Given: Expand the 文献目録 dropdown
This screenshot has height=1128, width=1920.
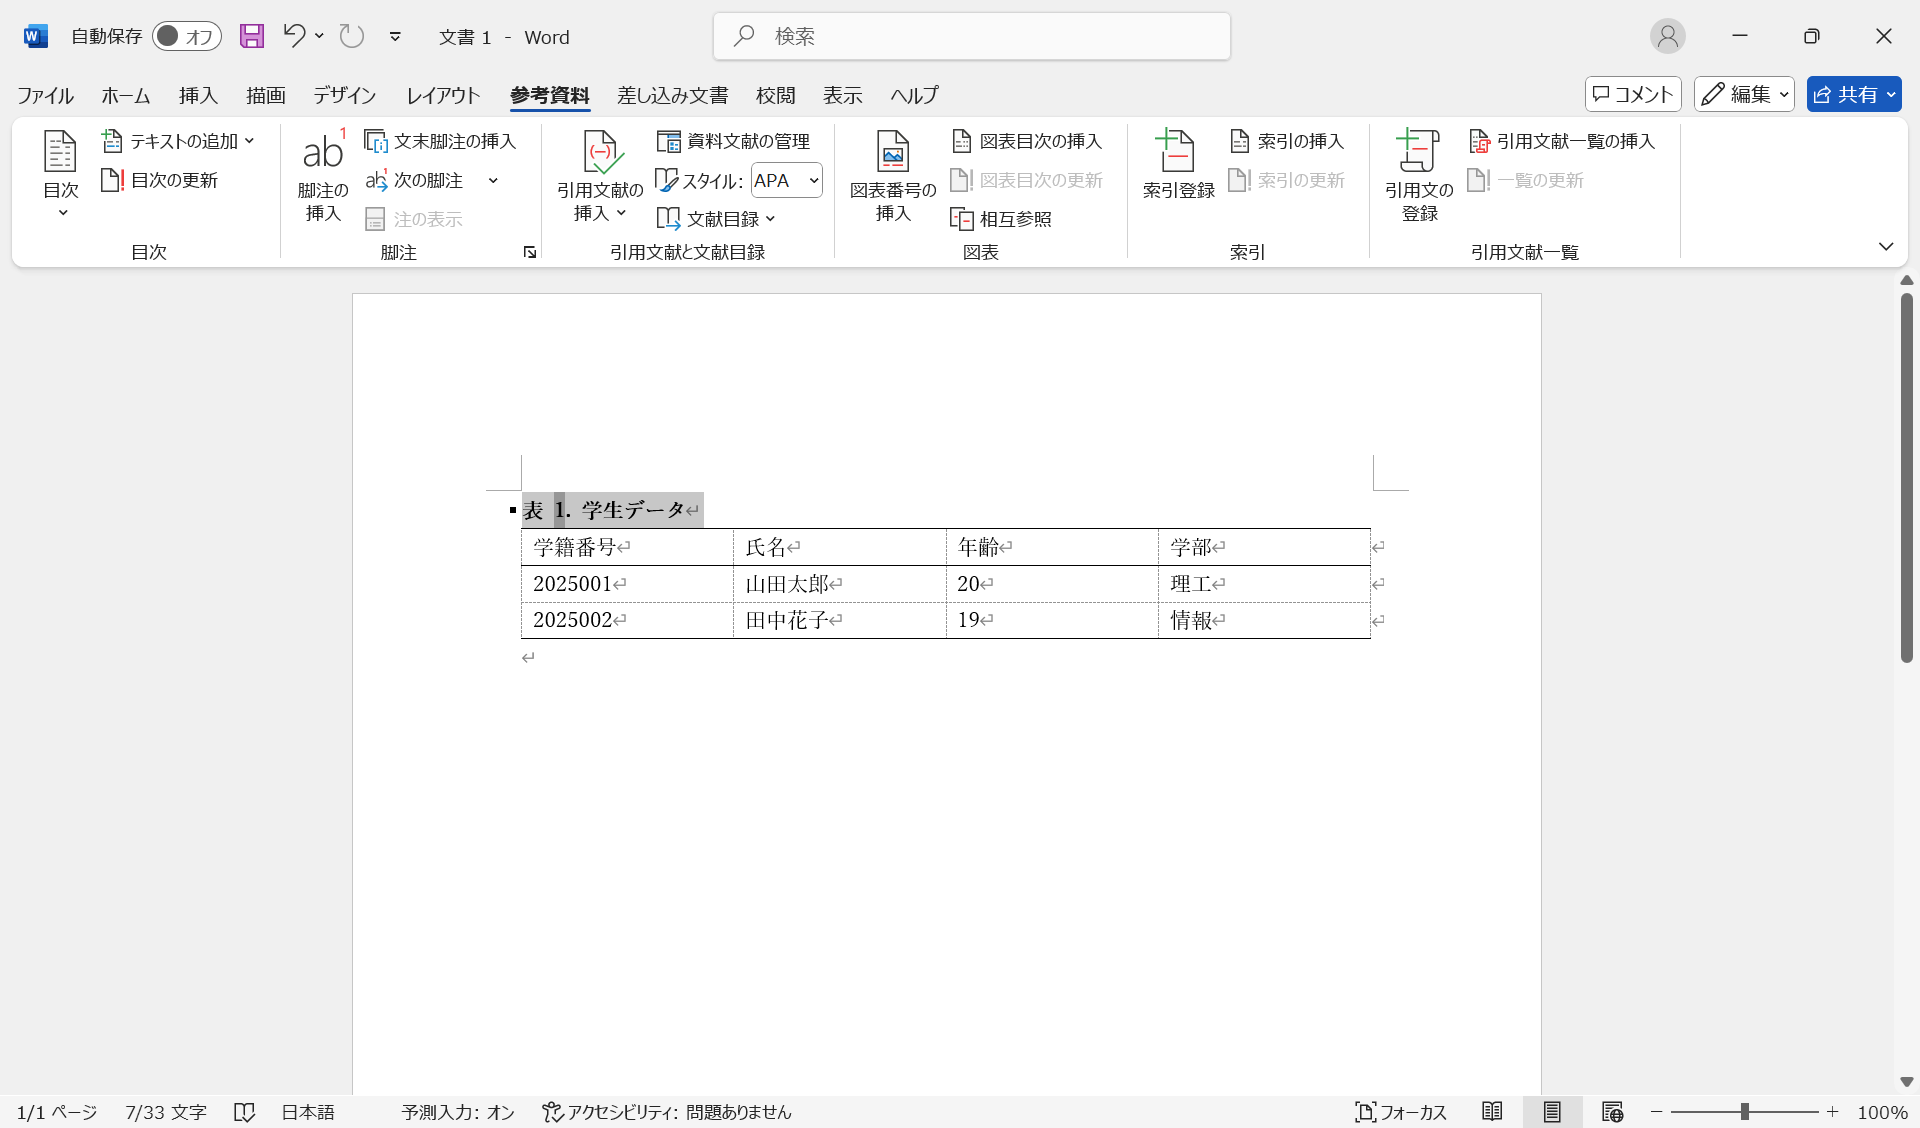Looking at the screenshot, I should [716, 218].
